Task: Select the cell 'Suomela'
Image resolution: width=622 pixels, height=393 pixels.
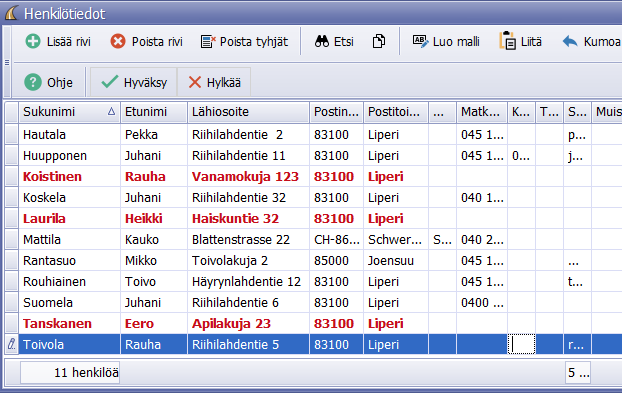Action: 69,303
